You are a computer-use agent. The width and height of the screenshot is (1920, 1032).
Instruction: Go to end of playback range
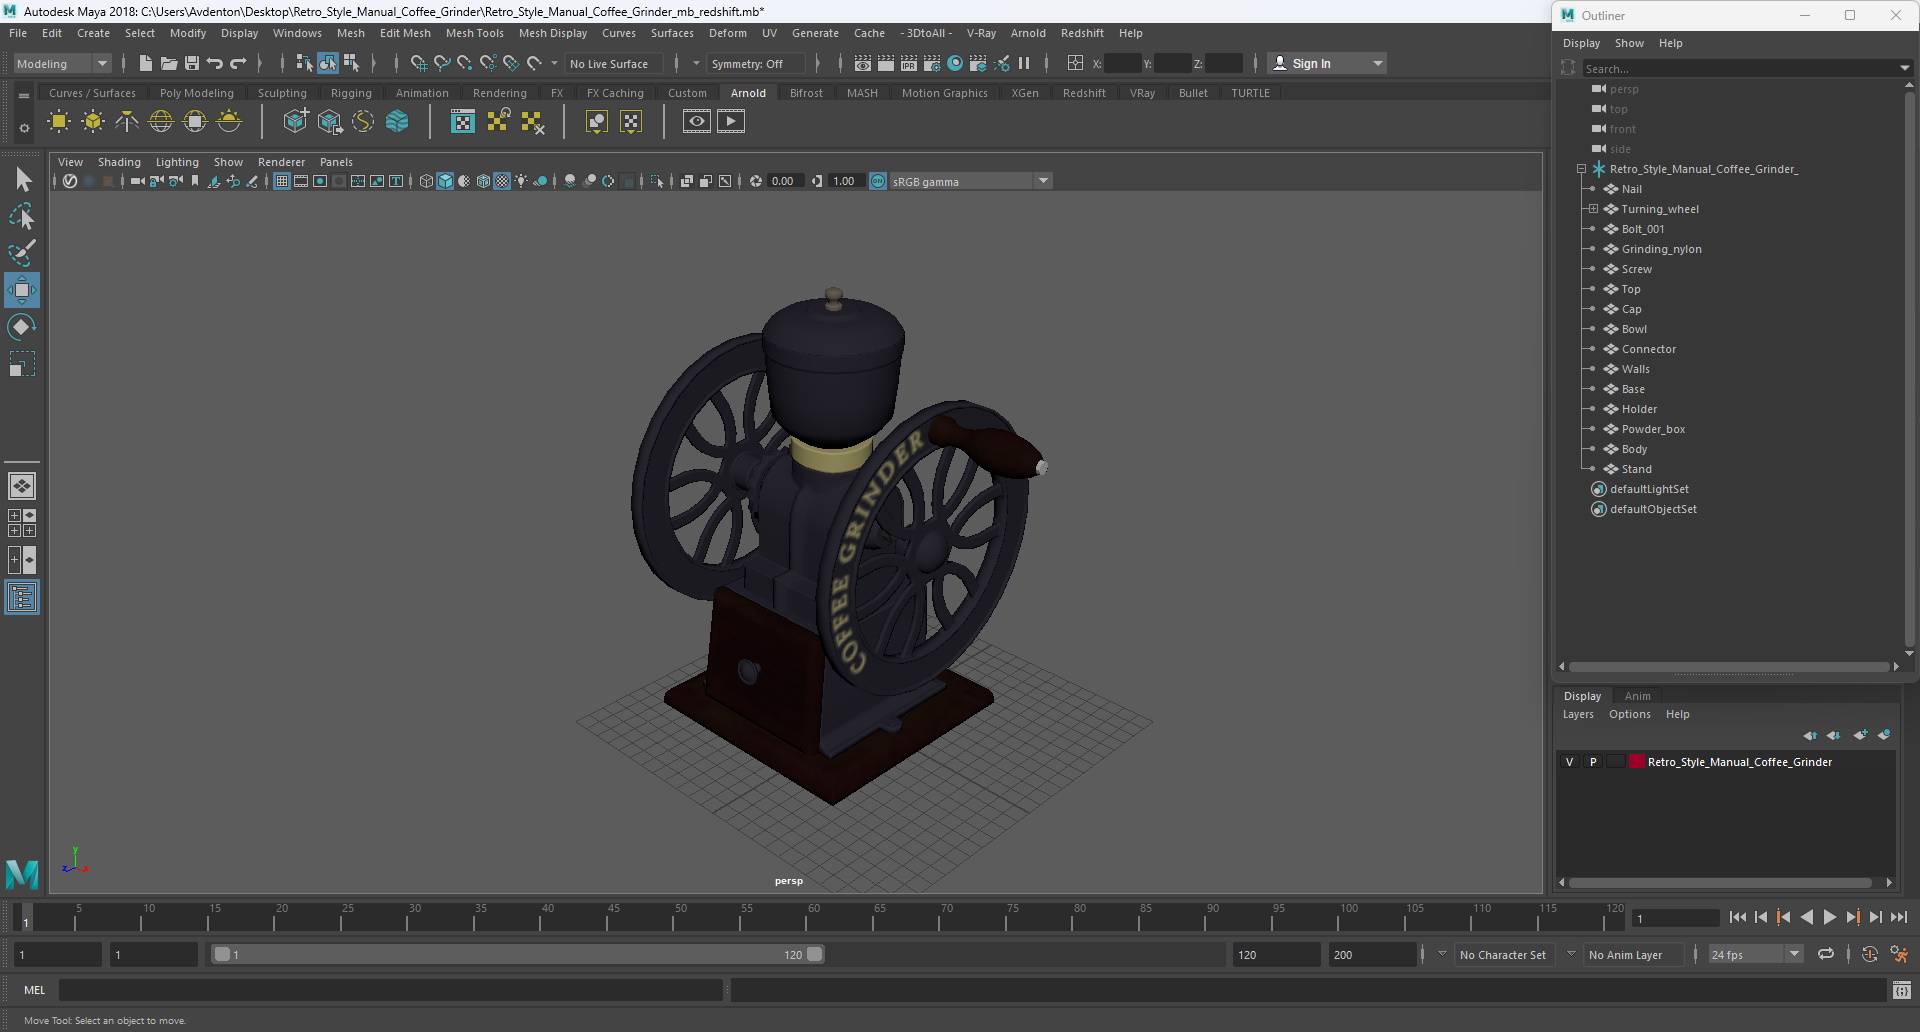click(x=1898, y=917)
